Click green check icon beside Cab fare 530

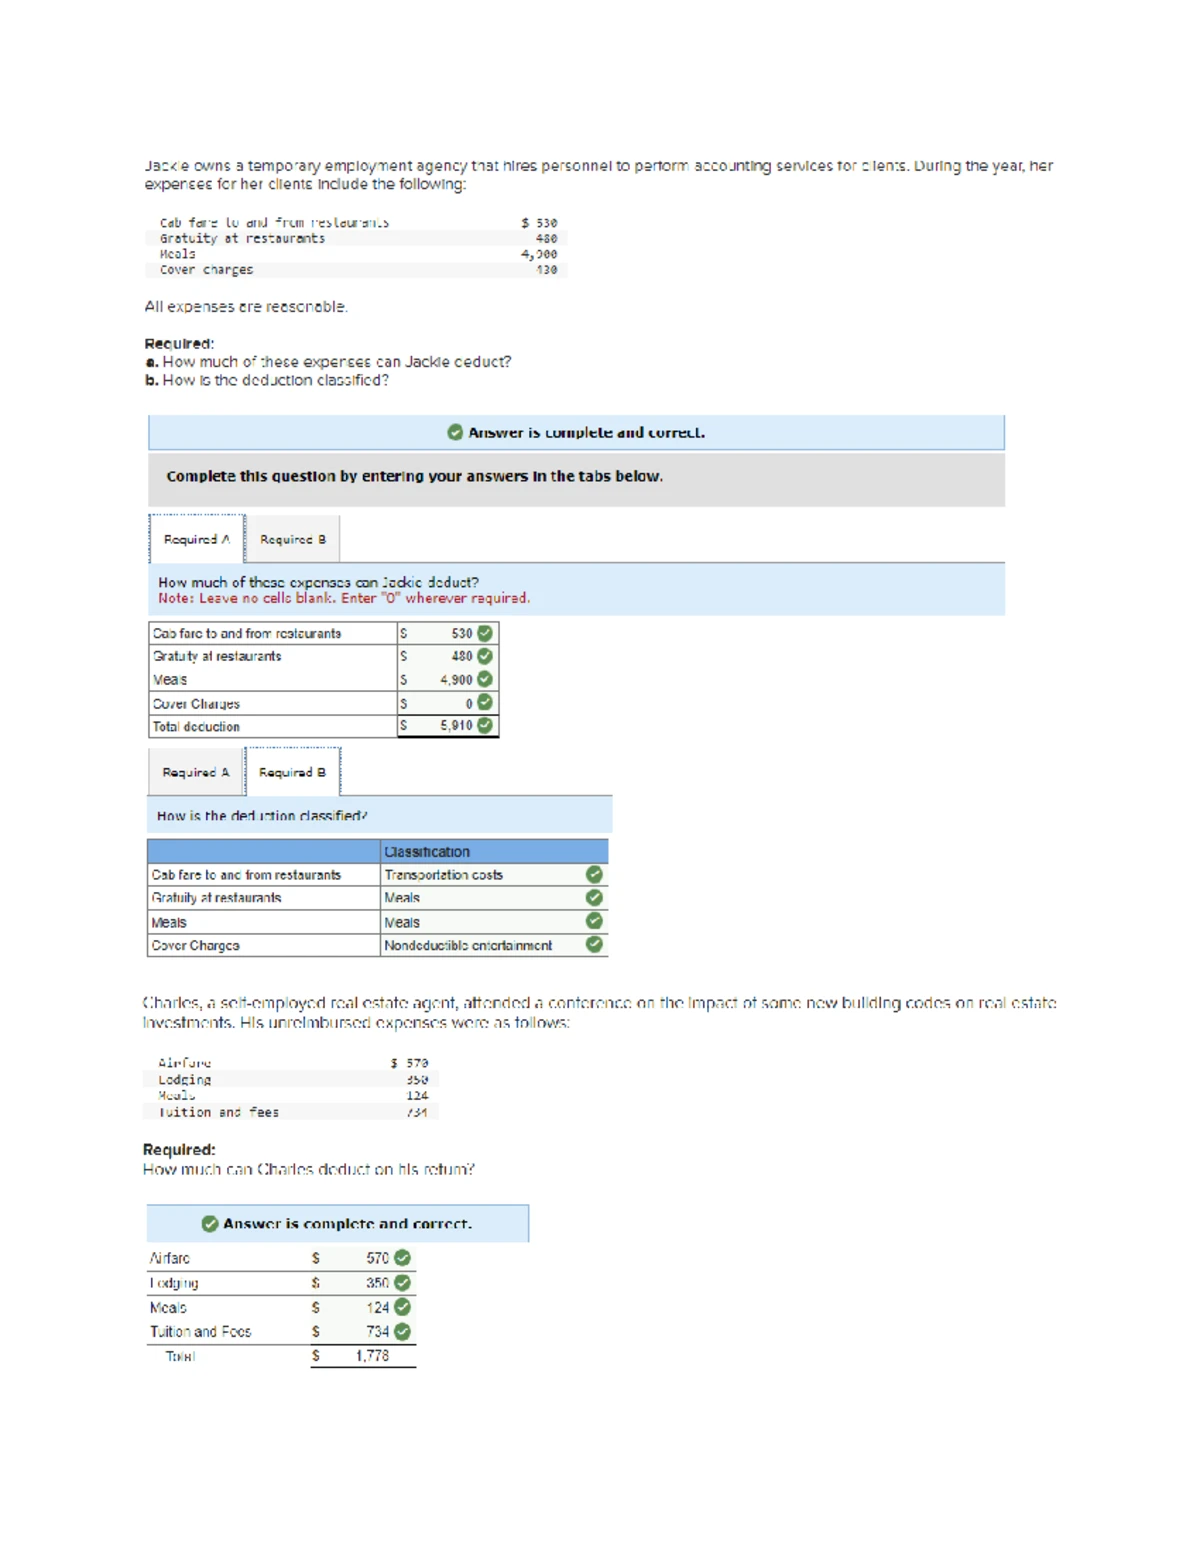pyautogui.click(x=485, y=633)
